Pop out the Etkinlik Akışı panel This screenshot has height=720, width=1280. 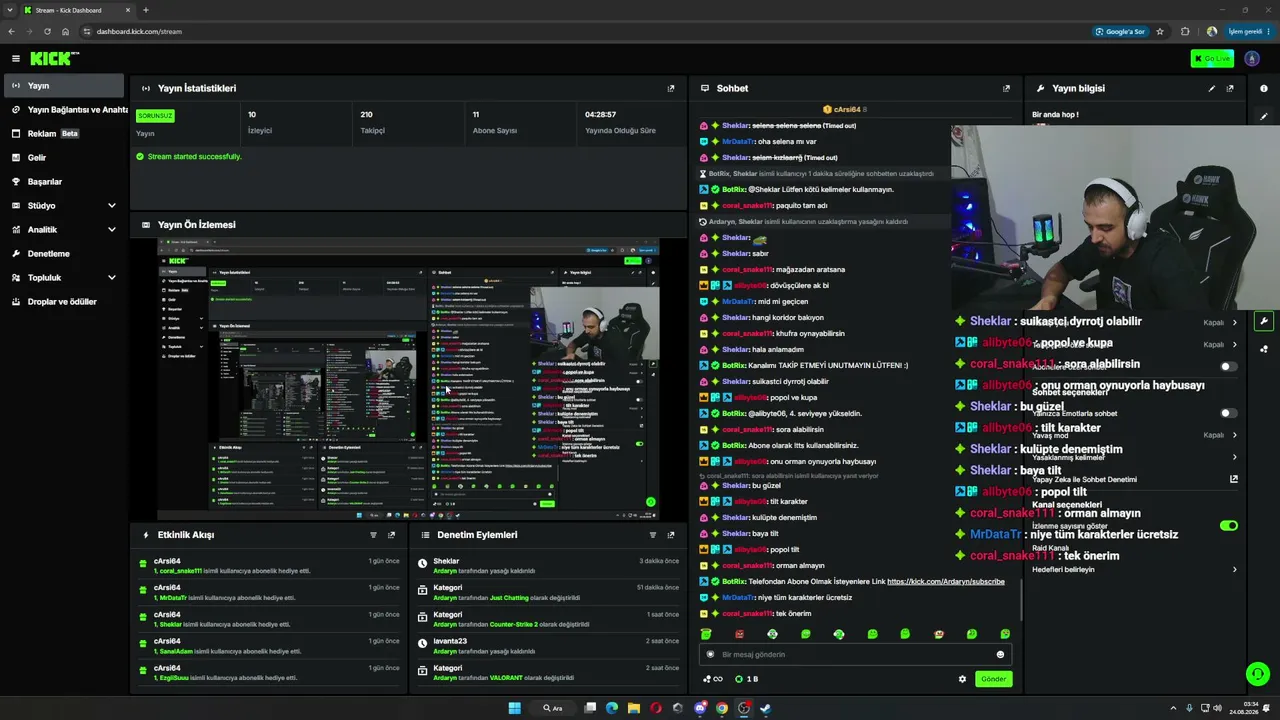coord(391,535)
